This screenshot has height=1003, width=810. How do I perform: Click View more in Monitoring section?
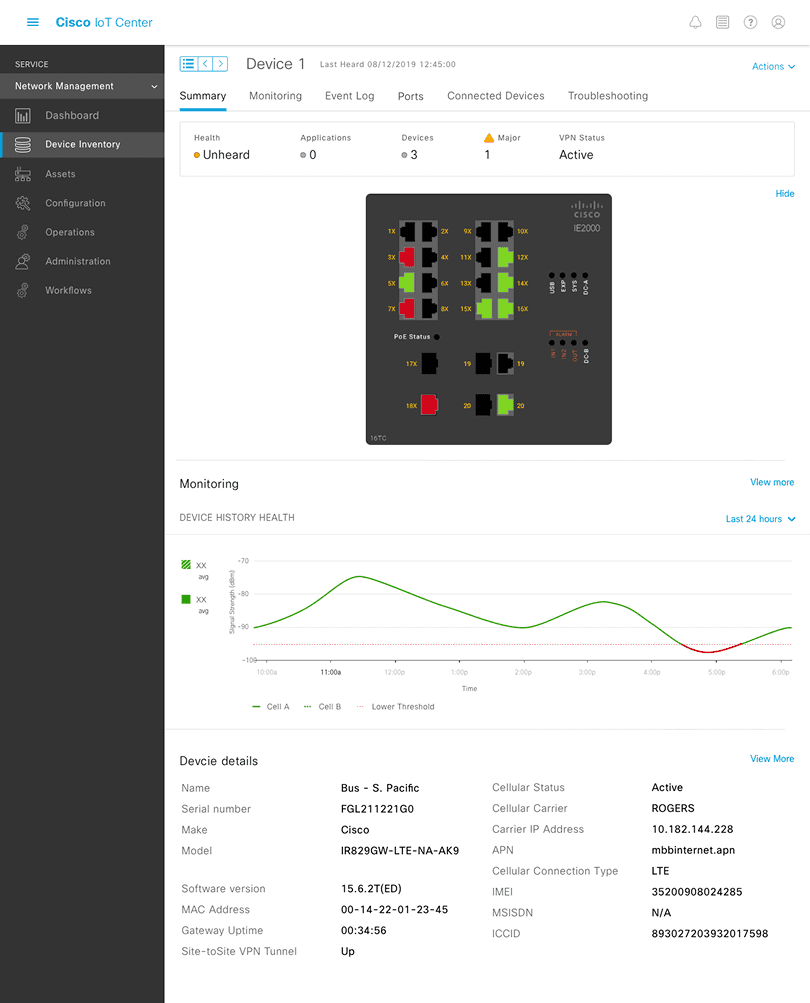[772, 482]
